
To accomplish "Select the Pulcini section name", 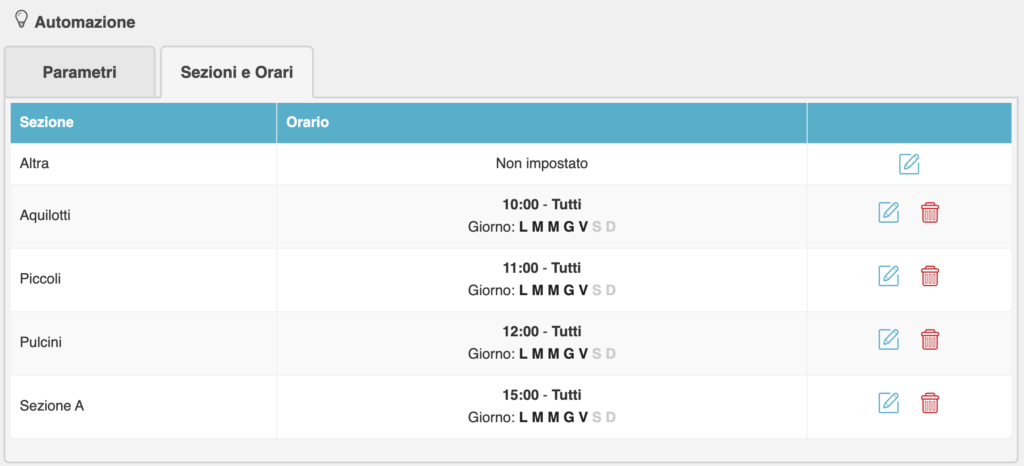I will pos(40,342).
